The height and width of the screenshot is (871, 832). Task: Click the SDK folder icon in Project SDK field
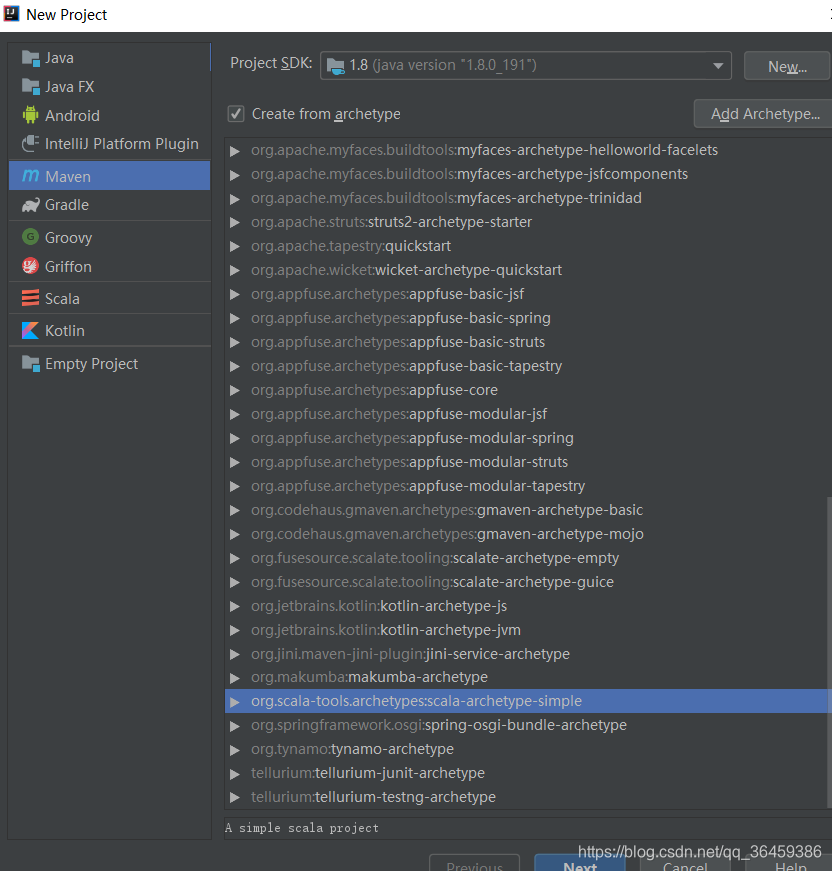point(335,66)
